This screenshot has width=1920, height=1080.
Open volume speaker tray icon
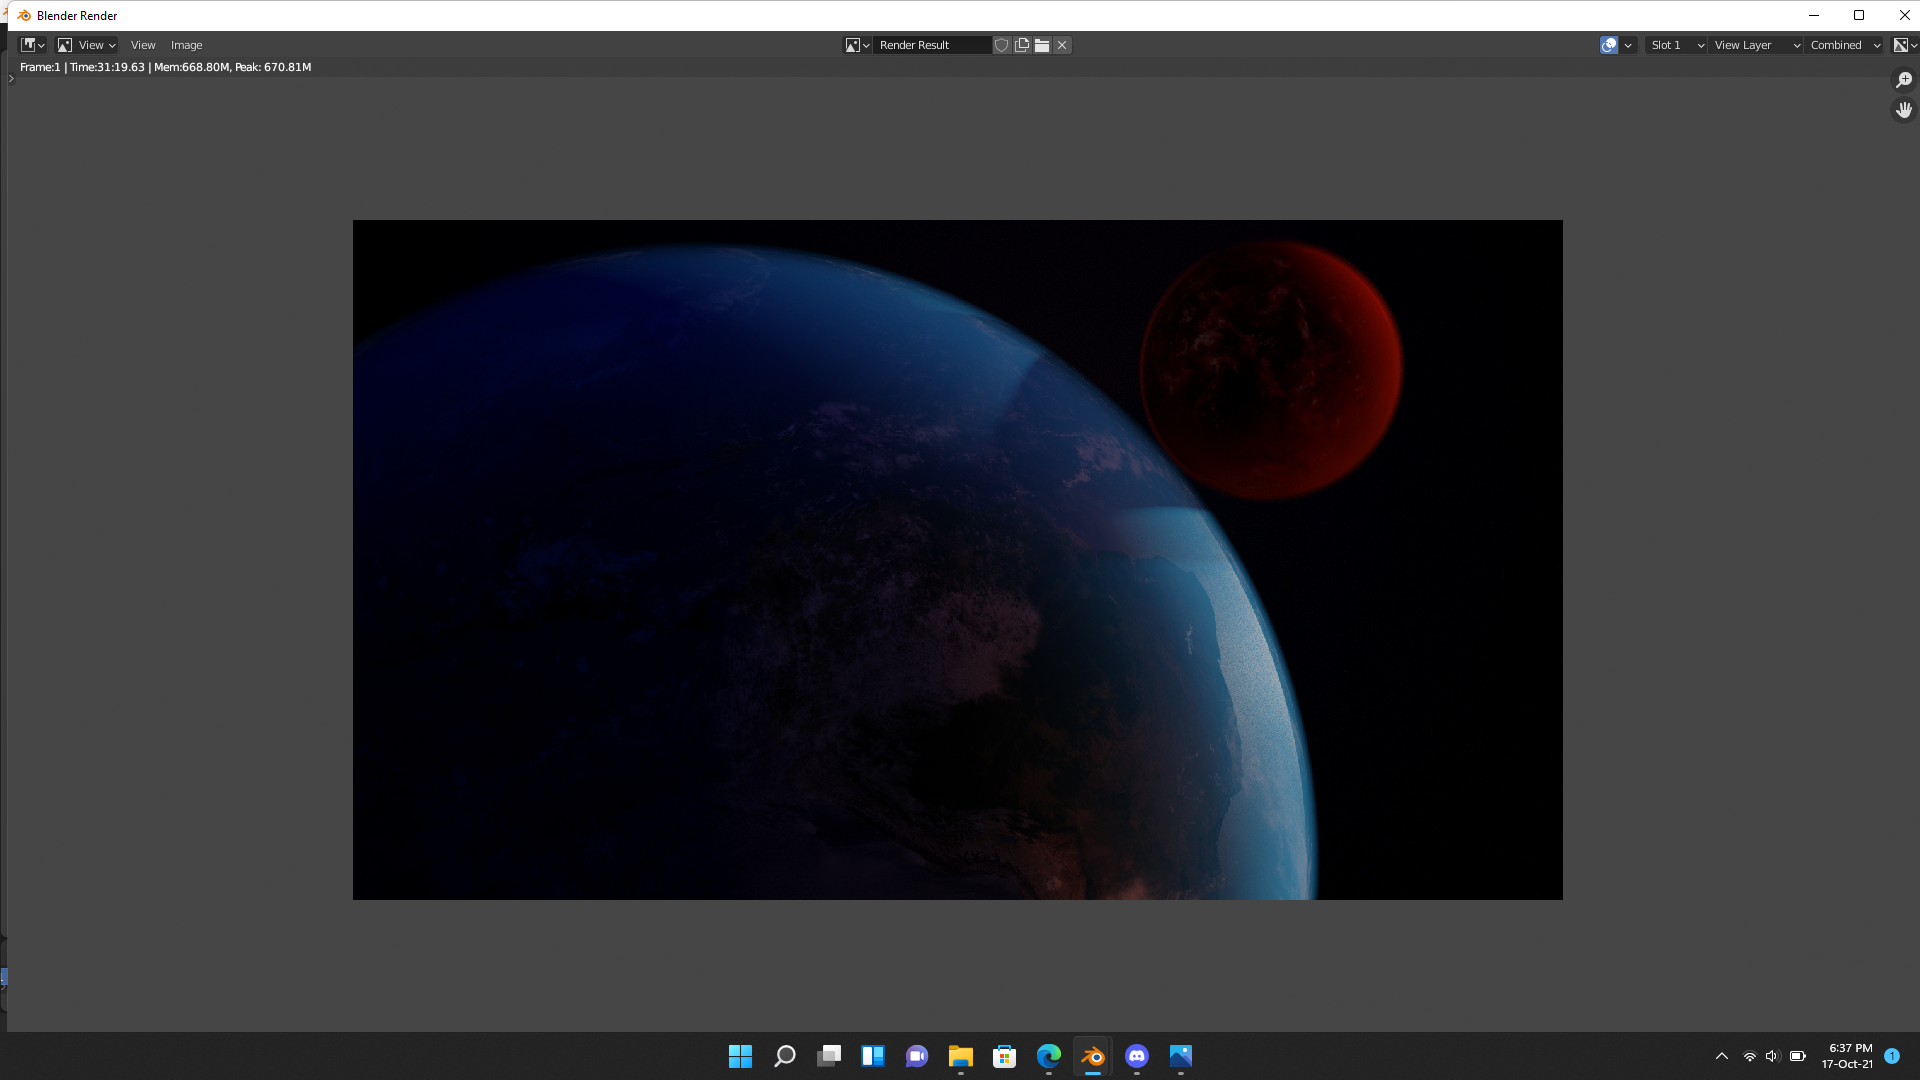point(1773,1056)
